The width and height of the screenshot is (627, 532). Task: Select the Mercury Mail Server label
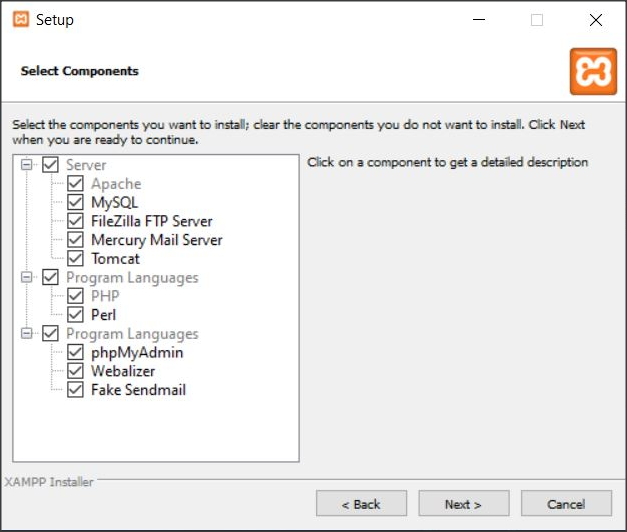point(157,240)
